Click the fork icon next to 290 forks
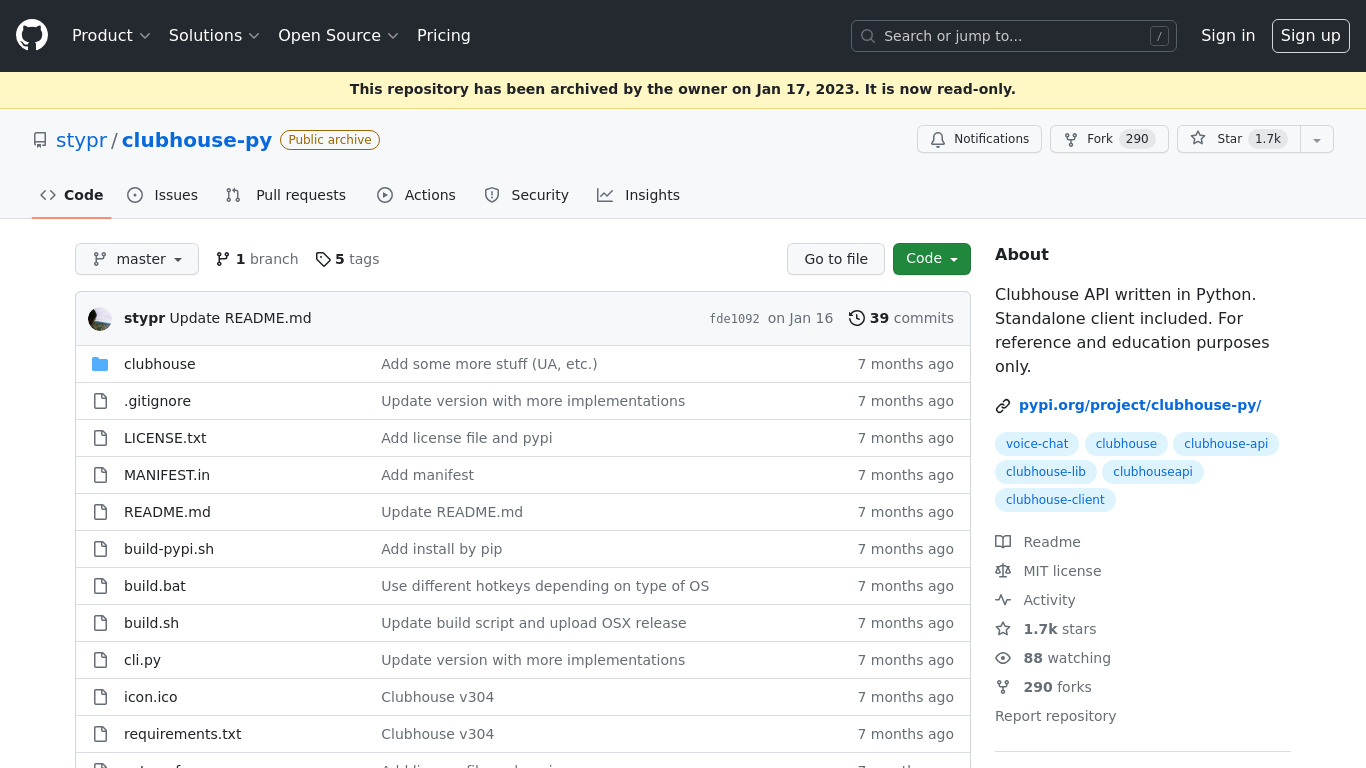This screenshot has width=1366, height=768. pyautogui.click(x=1003, y=687)
